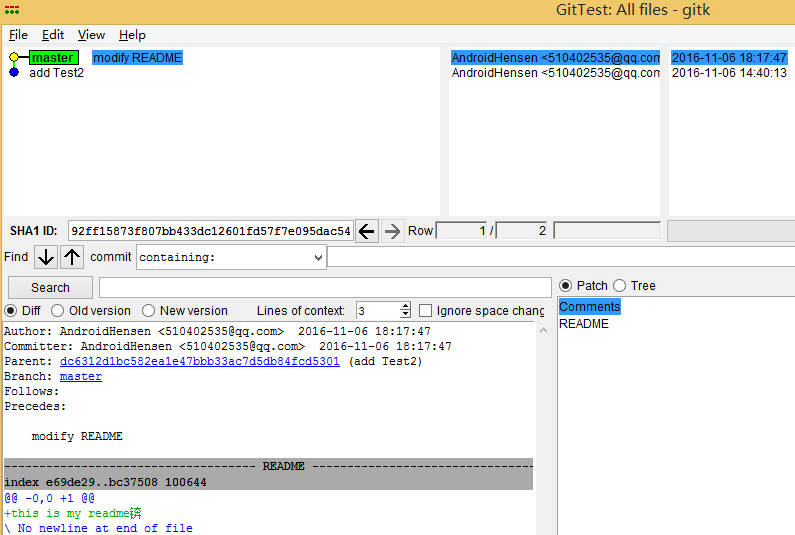Open the Help menu

(x=132, y=35)
